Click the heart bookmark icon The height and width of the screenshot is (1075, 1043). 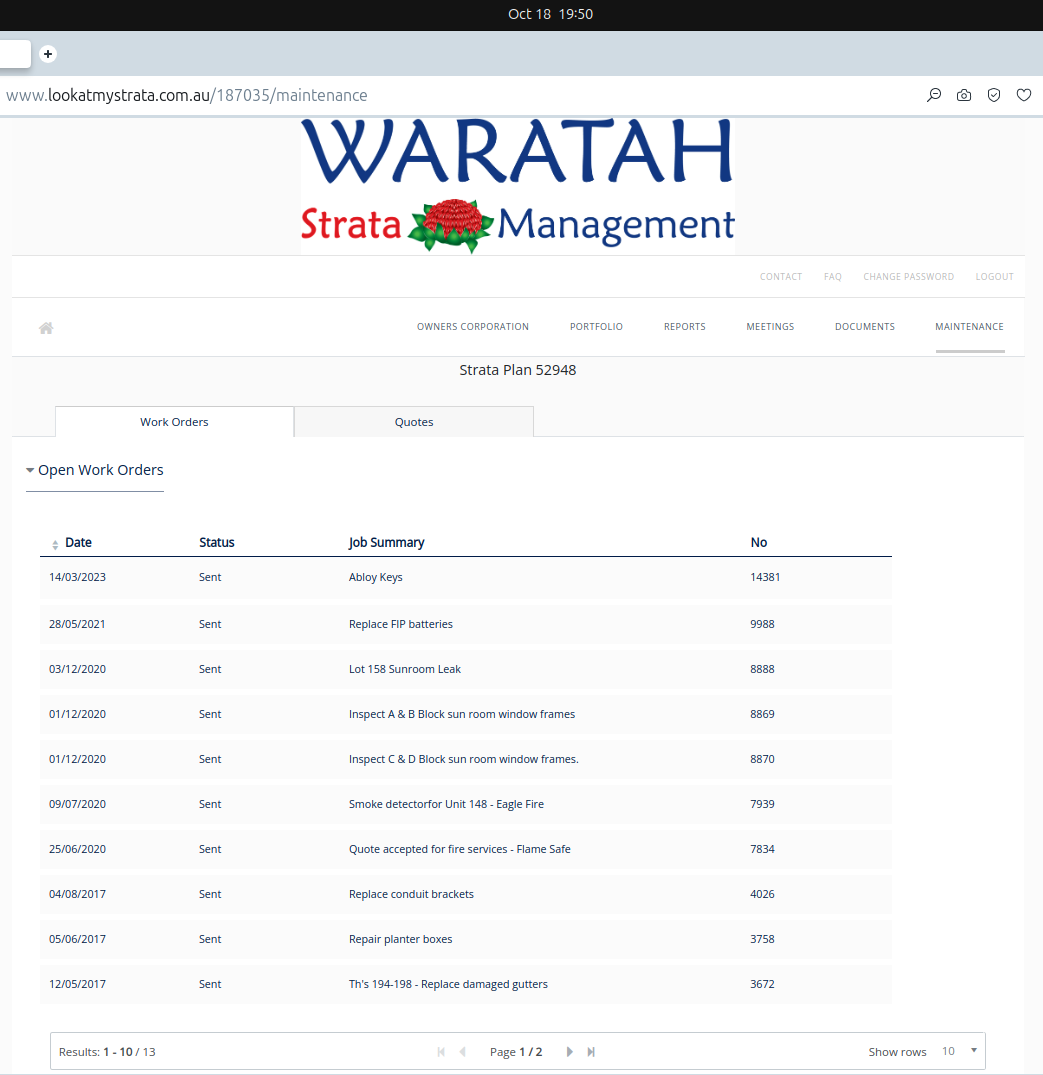[x=1024, y=95]
